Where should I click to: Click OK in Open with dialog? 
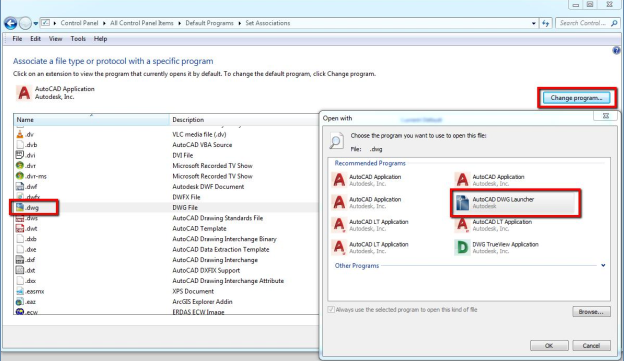click(x=549, y=345)
